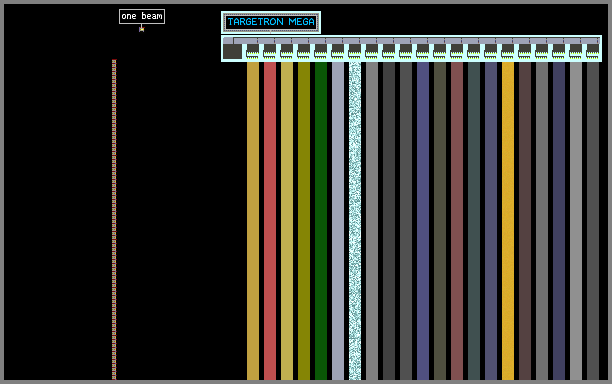Click the large dark square left of the emitters

pos(233,52)
